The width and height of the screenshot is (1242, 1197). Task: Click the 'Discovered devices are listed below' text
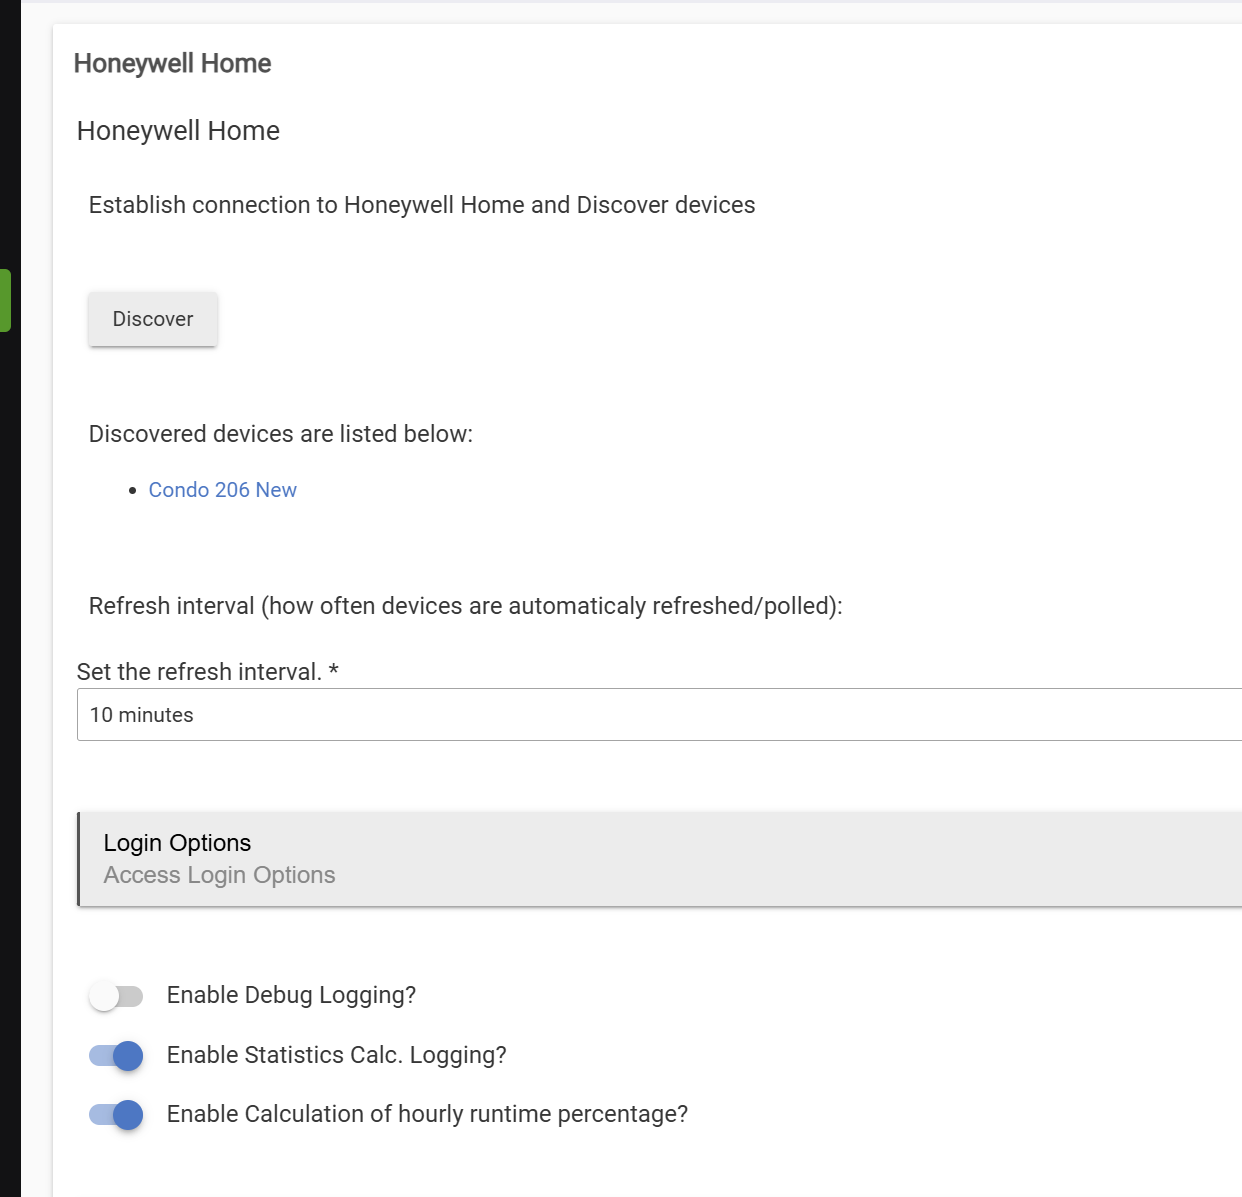tap(281, 434)
